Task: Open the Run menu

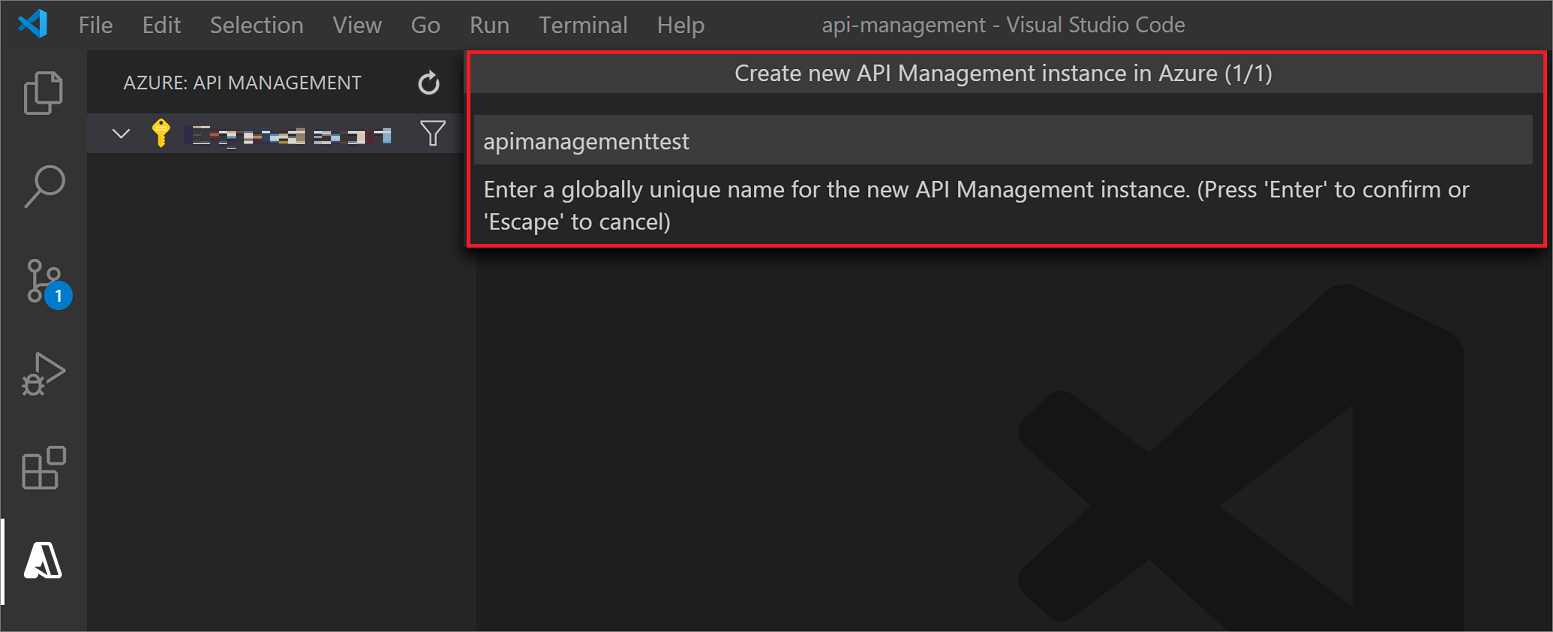Action: (x=489, y=24)
